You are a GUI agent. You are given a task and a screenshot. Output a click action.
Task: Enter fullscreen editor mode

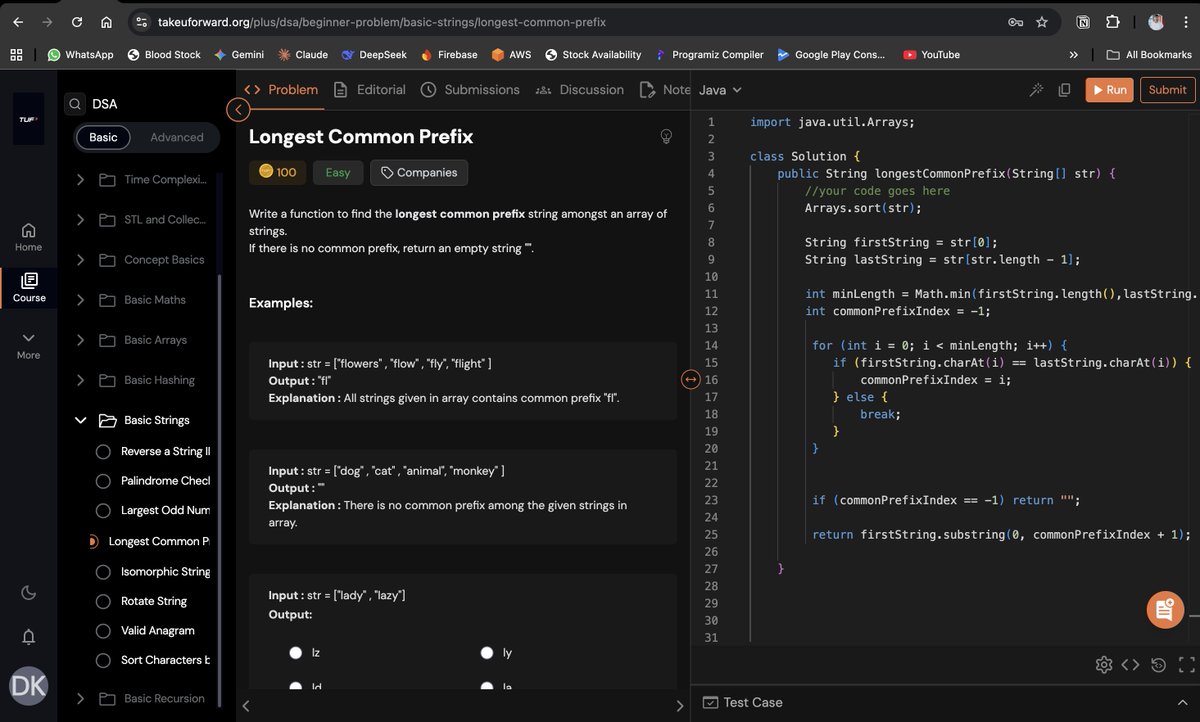[x=1187, y=665]
